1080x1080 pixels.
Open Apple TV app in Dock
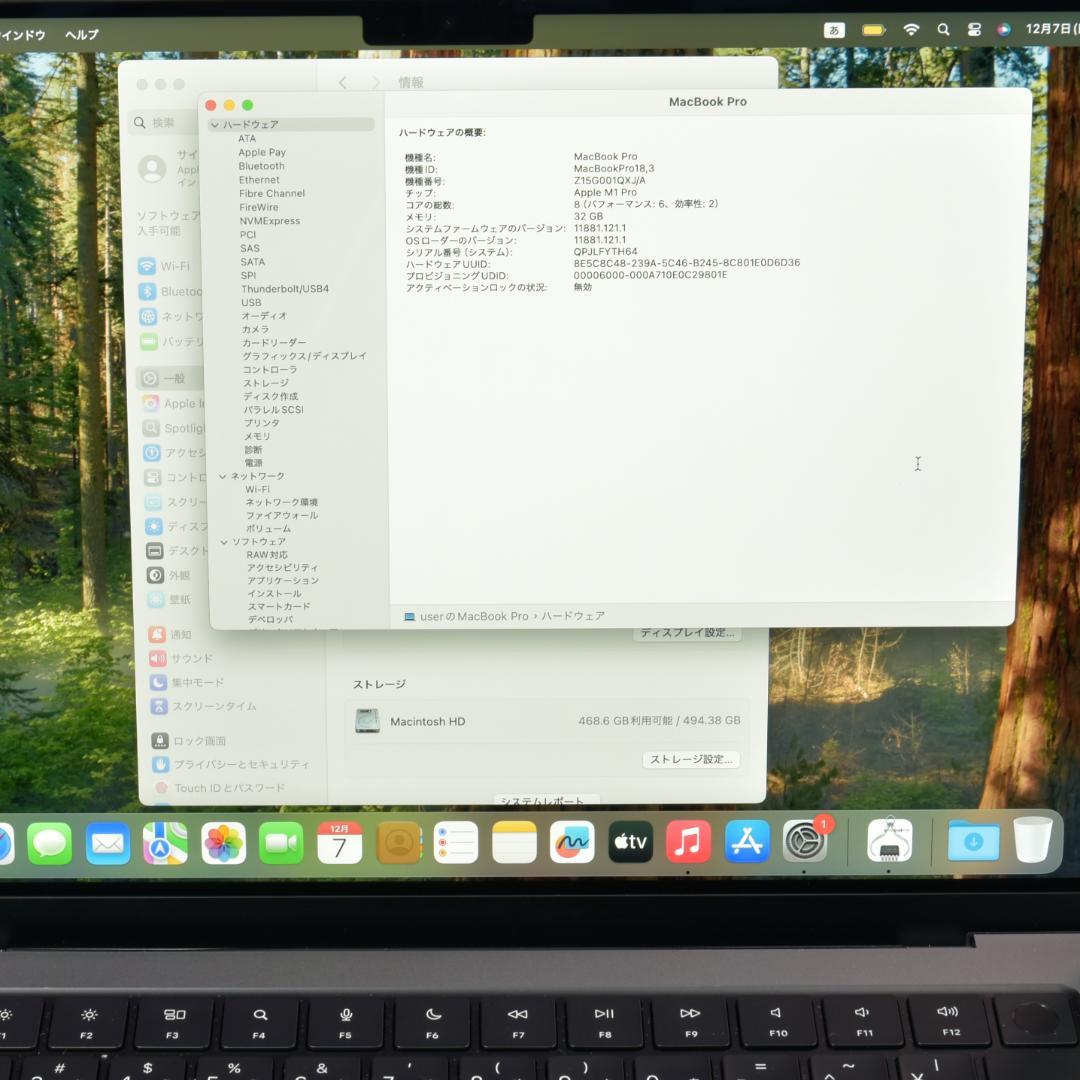tap(630, 842)
